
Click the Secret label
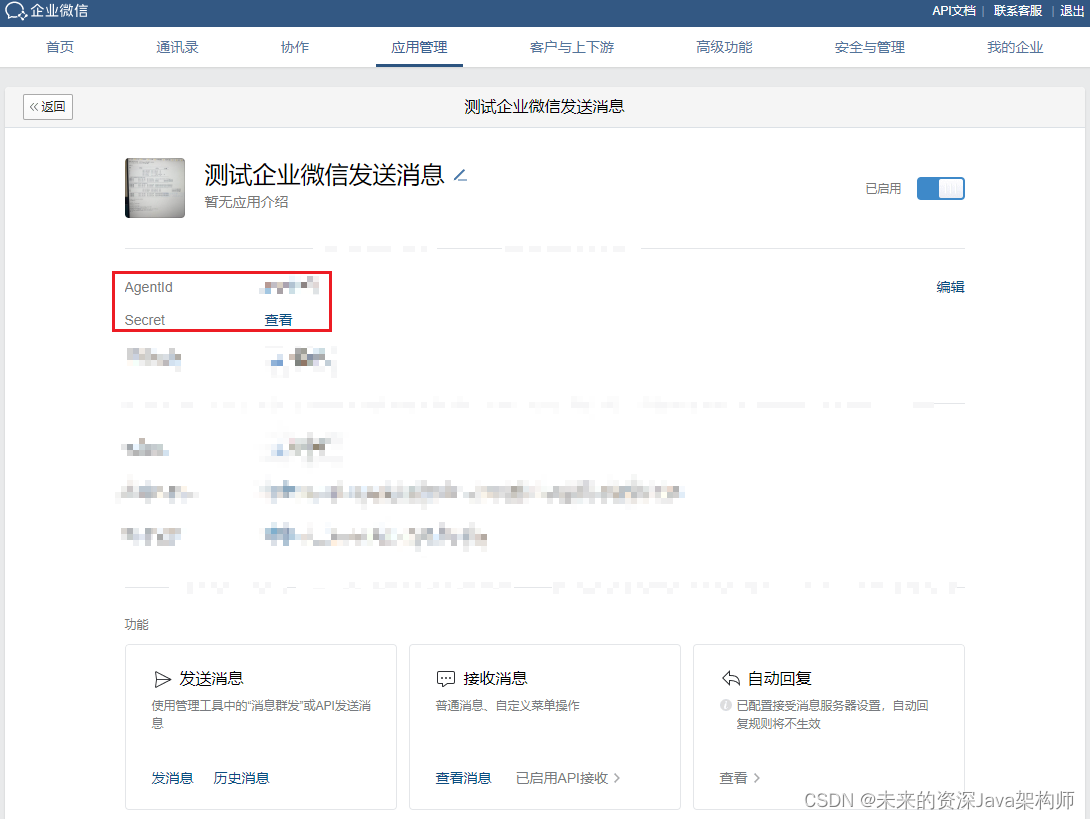(145, 320)
